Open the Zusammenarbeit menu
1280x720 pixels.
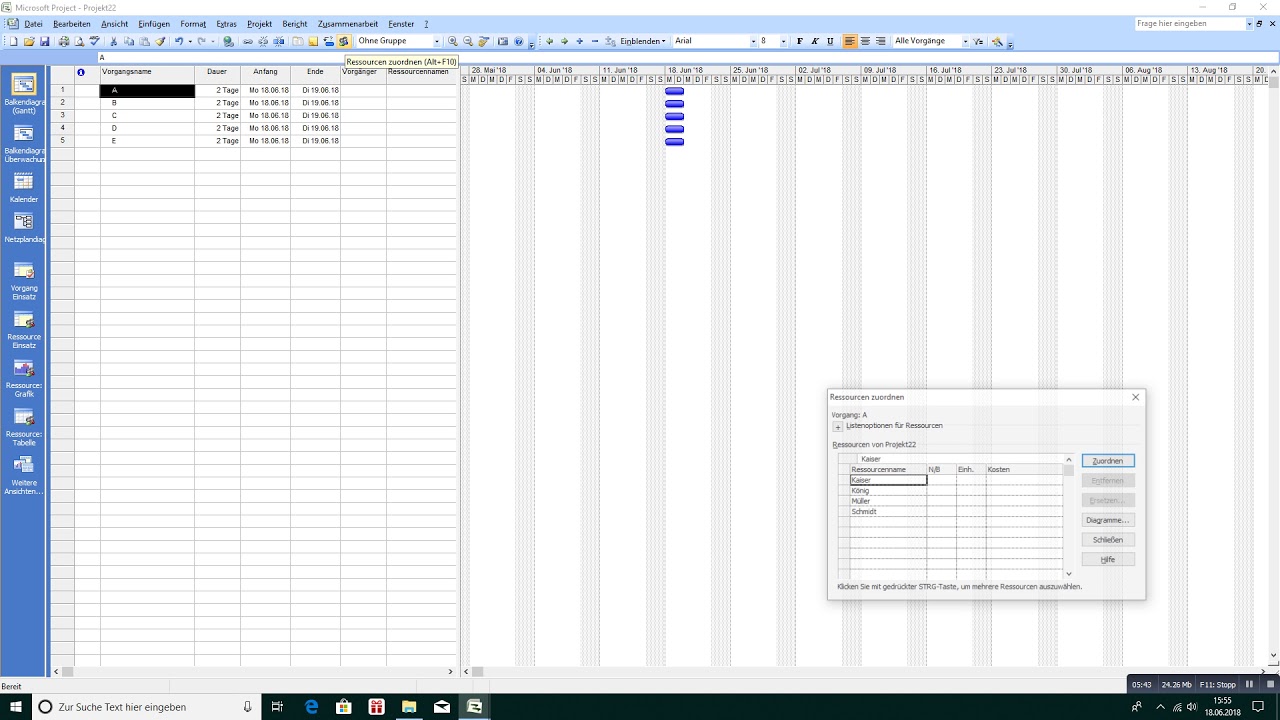[x=348, y=23]
